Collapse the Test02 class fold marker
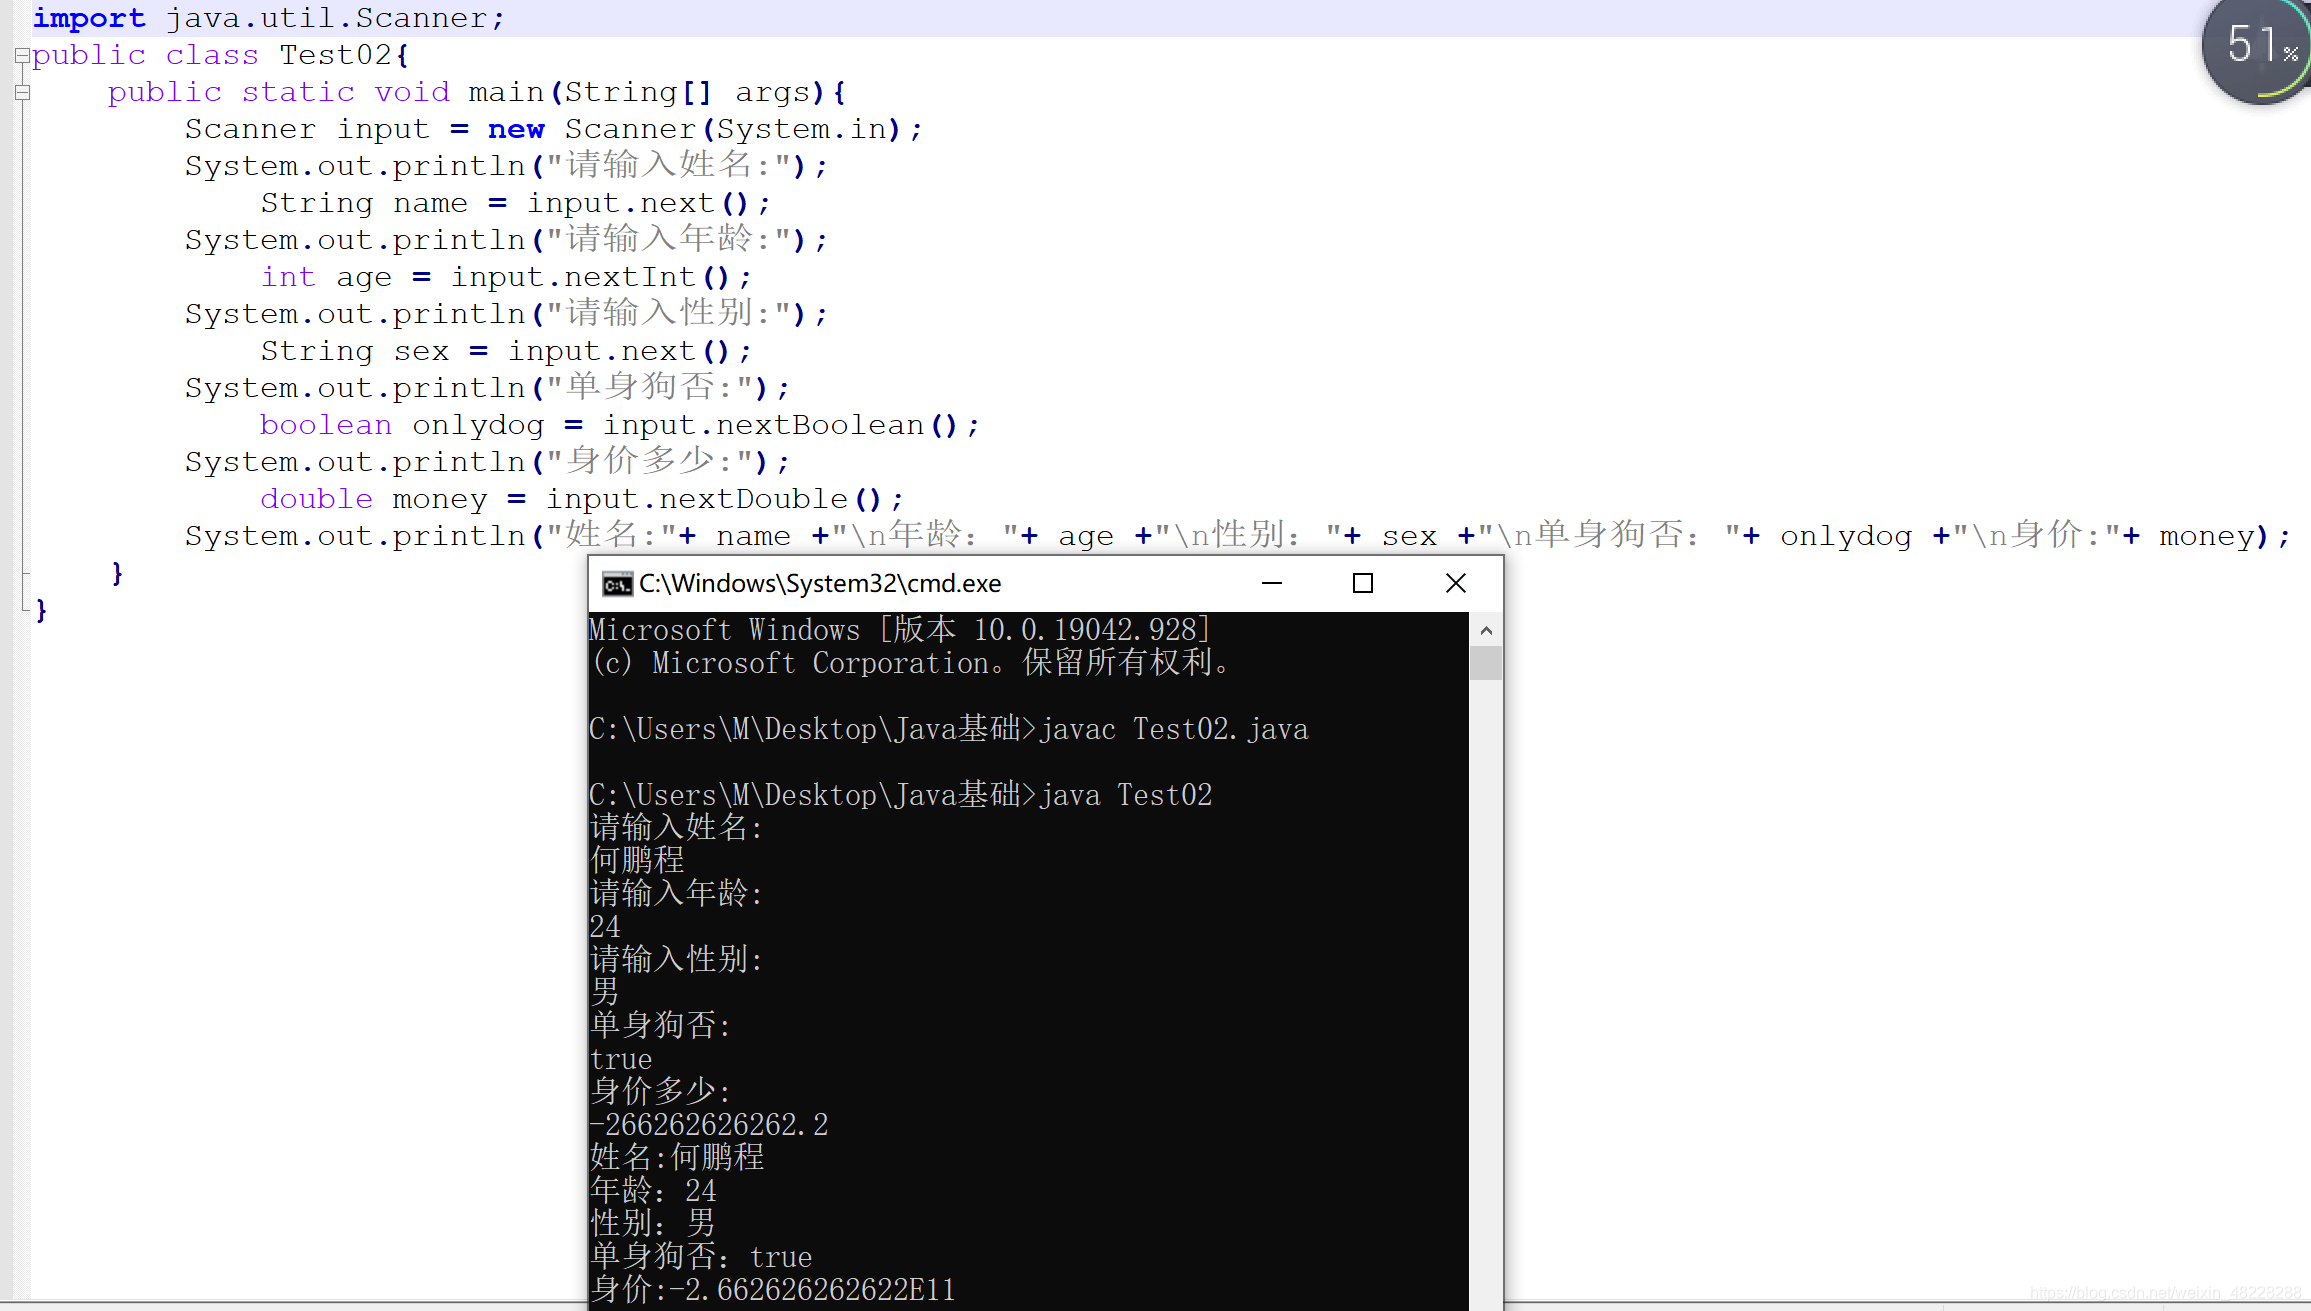This screenshot has height=1311, width=2311. 22,56
